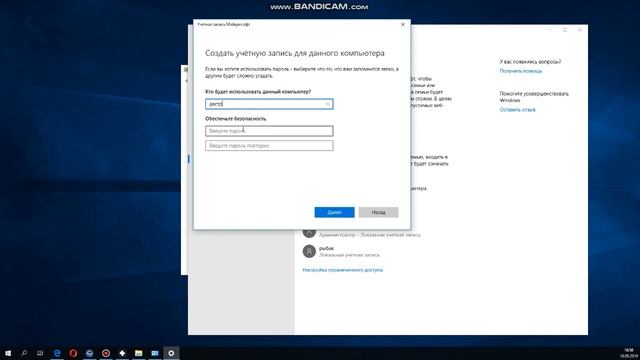Open the Windows Start menu
This screenshot has height=360, width=640.
(8, 353)
